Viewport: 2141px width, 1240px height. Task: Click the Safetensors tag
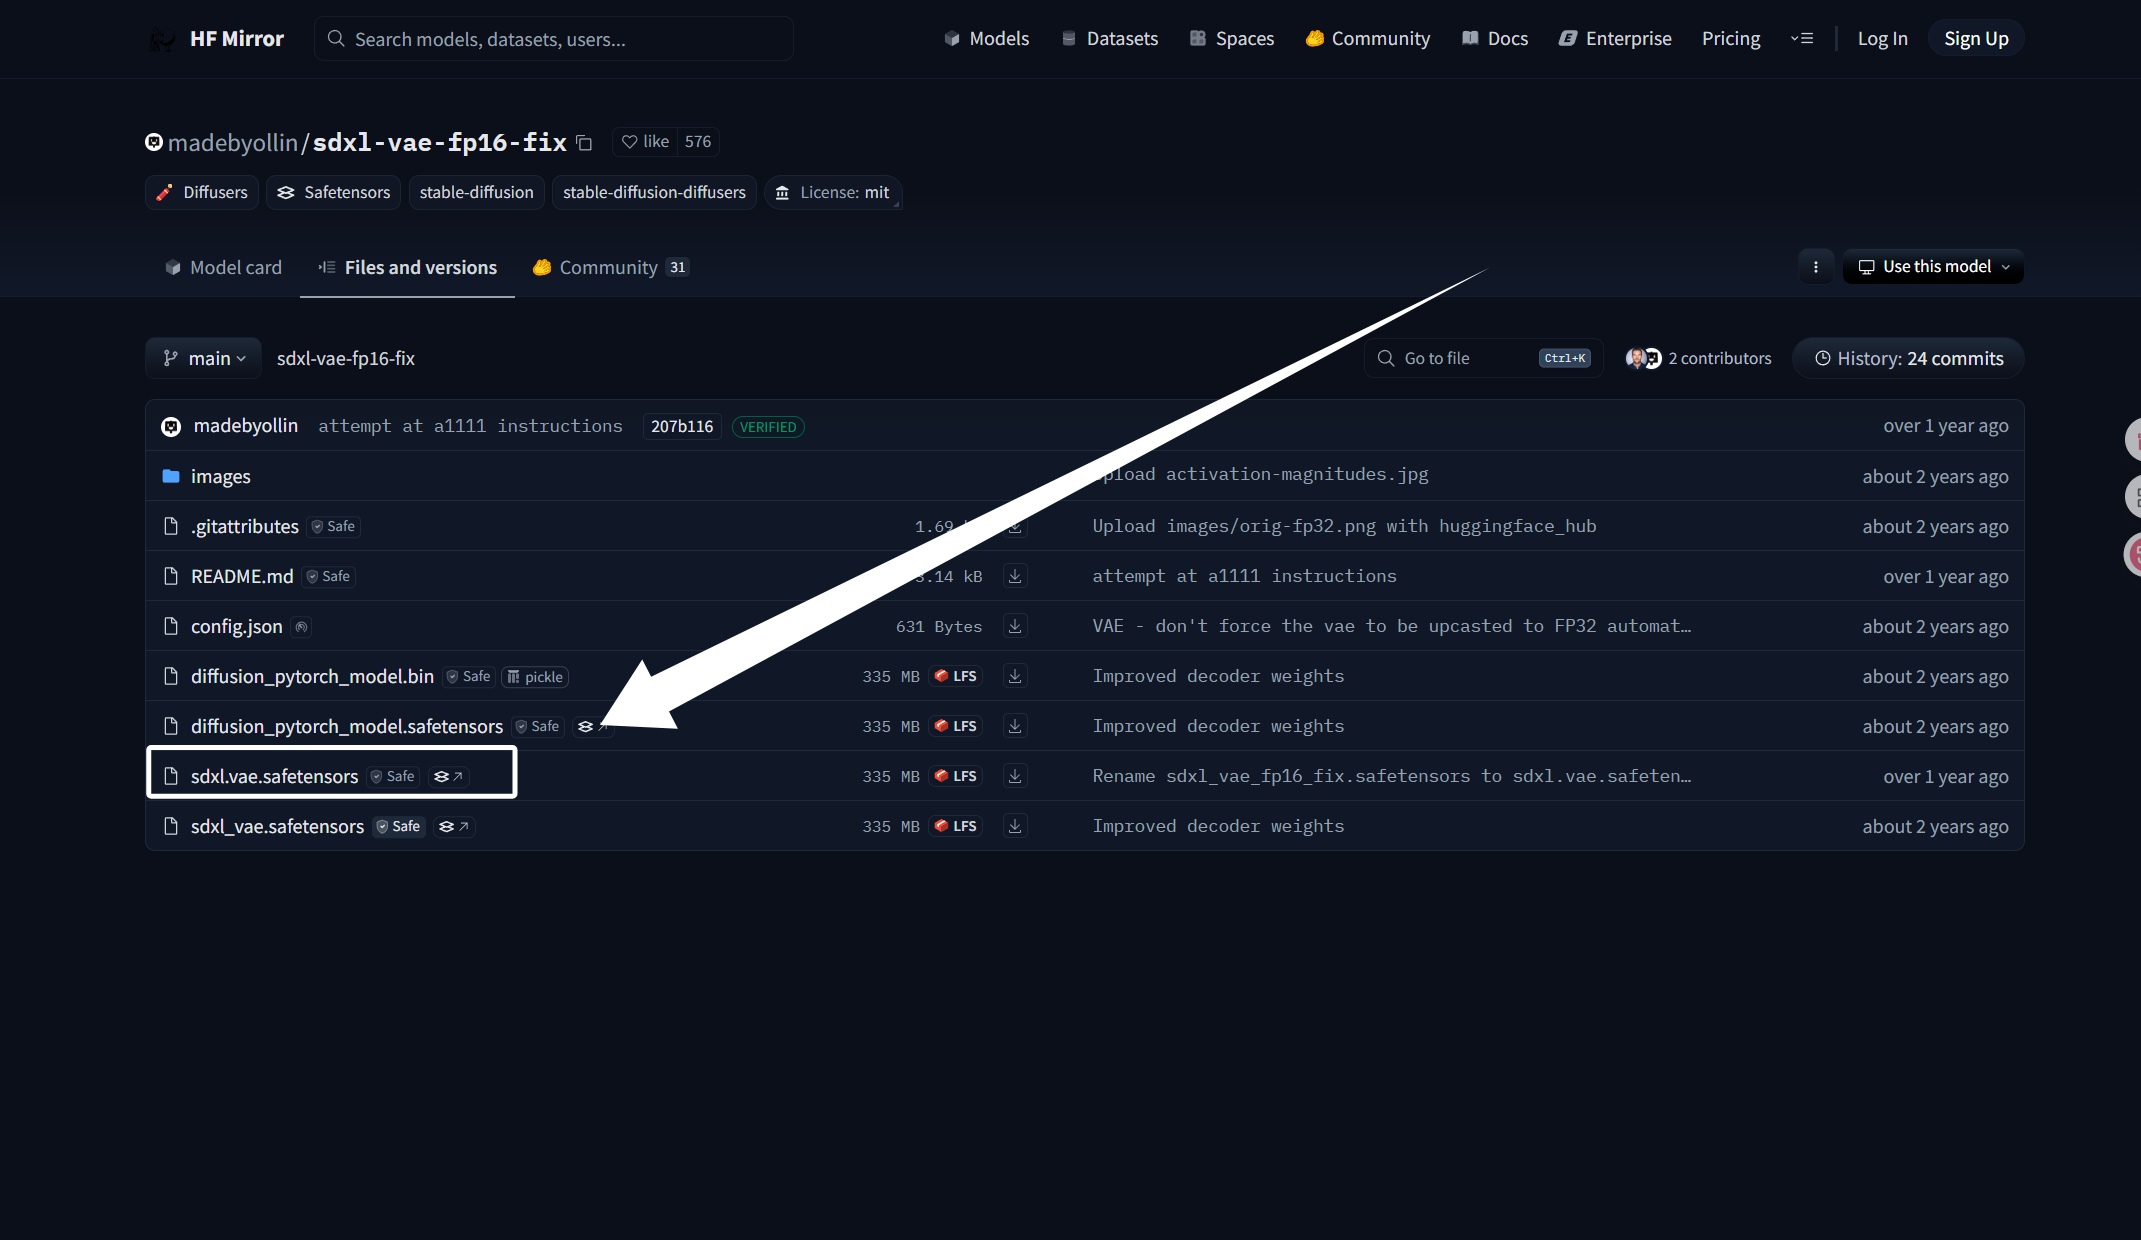click(334, 193)
